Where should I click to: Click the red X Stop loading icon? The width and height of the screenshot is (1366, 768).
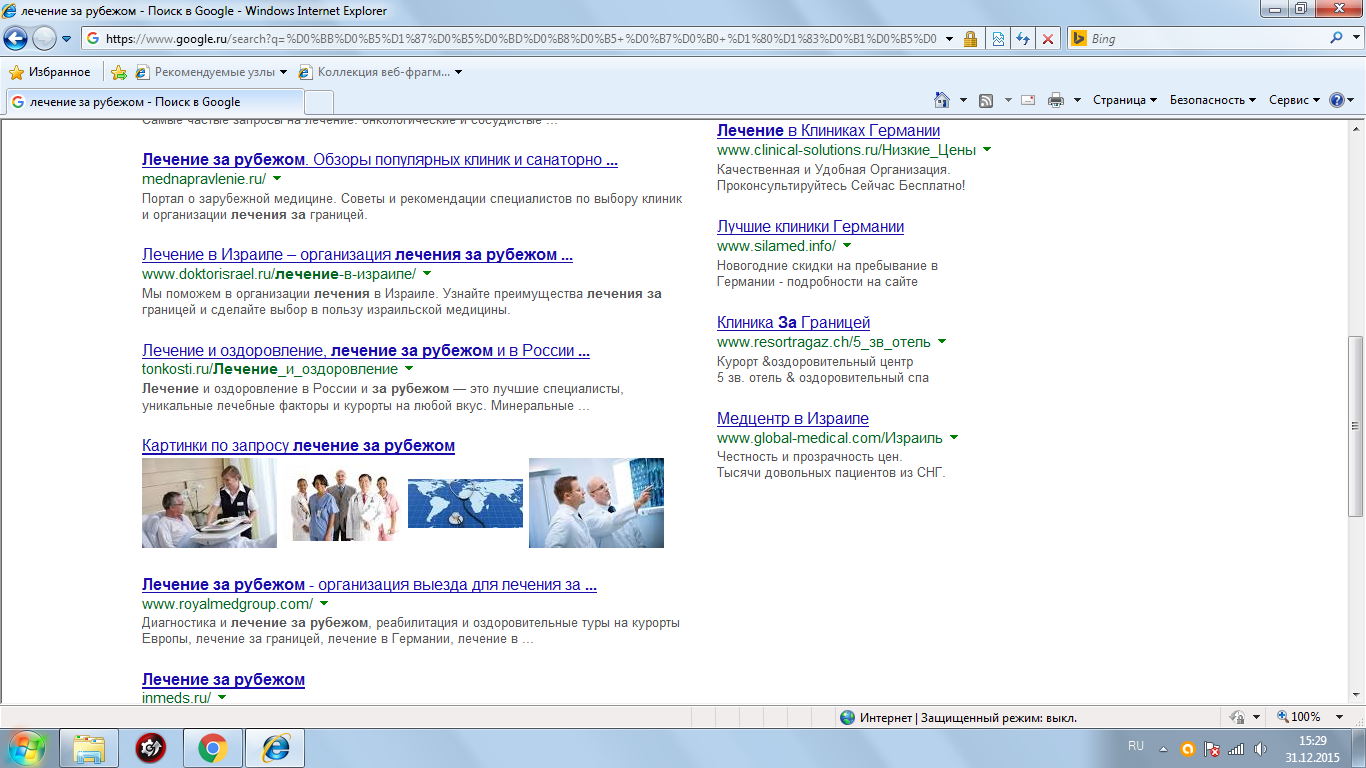(x=1047, y=39)
